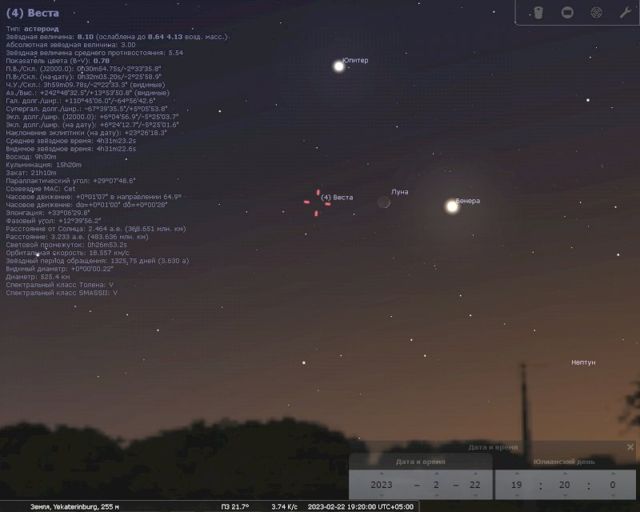Toggle the image sensor frame icon
The width and height of the screenshot is (640, 512).
click(x=567, y=12)
